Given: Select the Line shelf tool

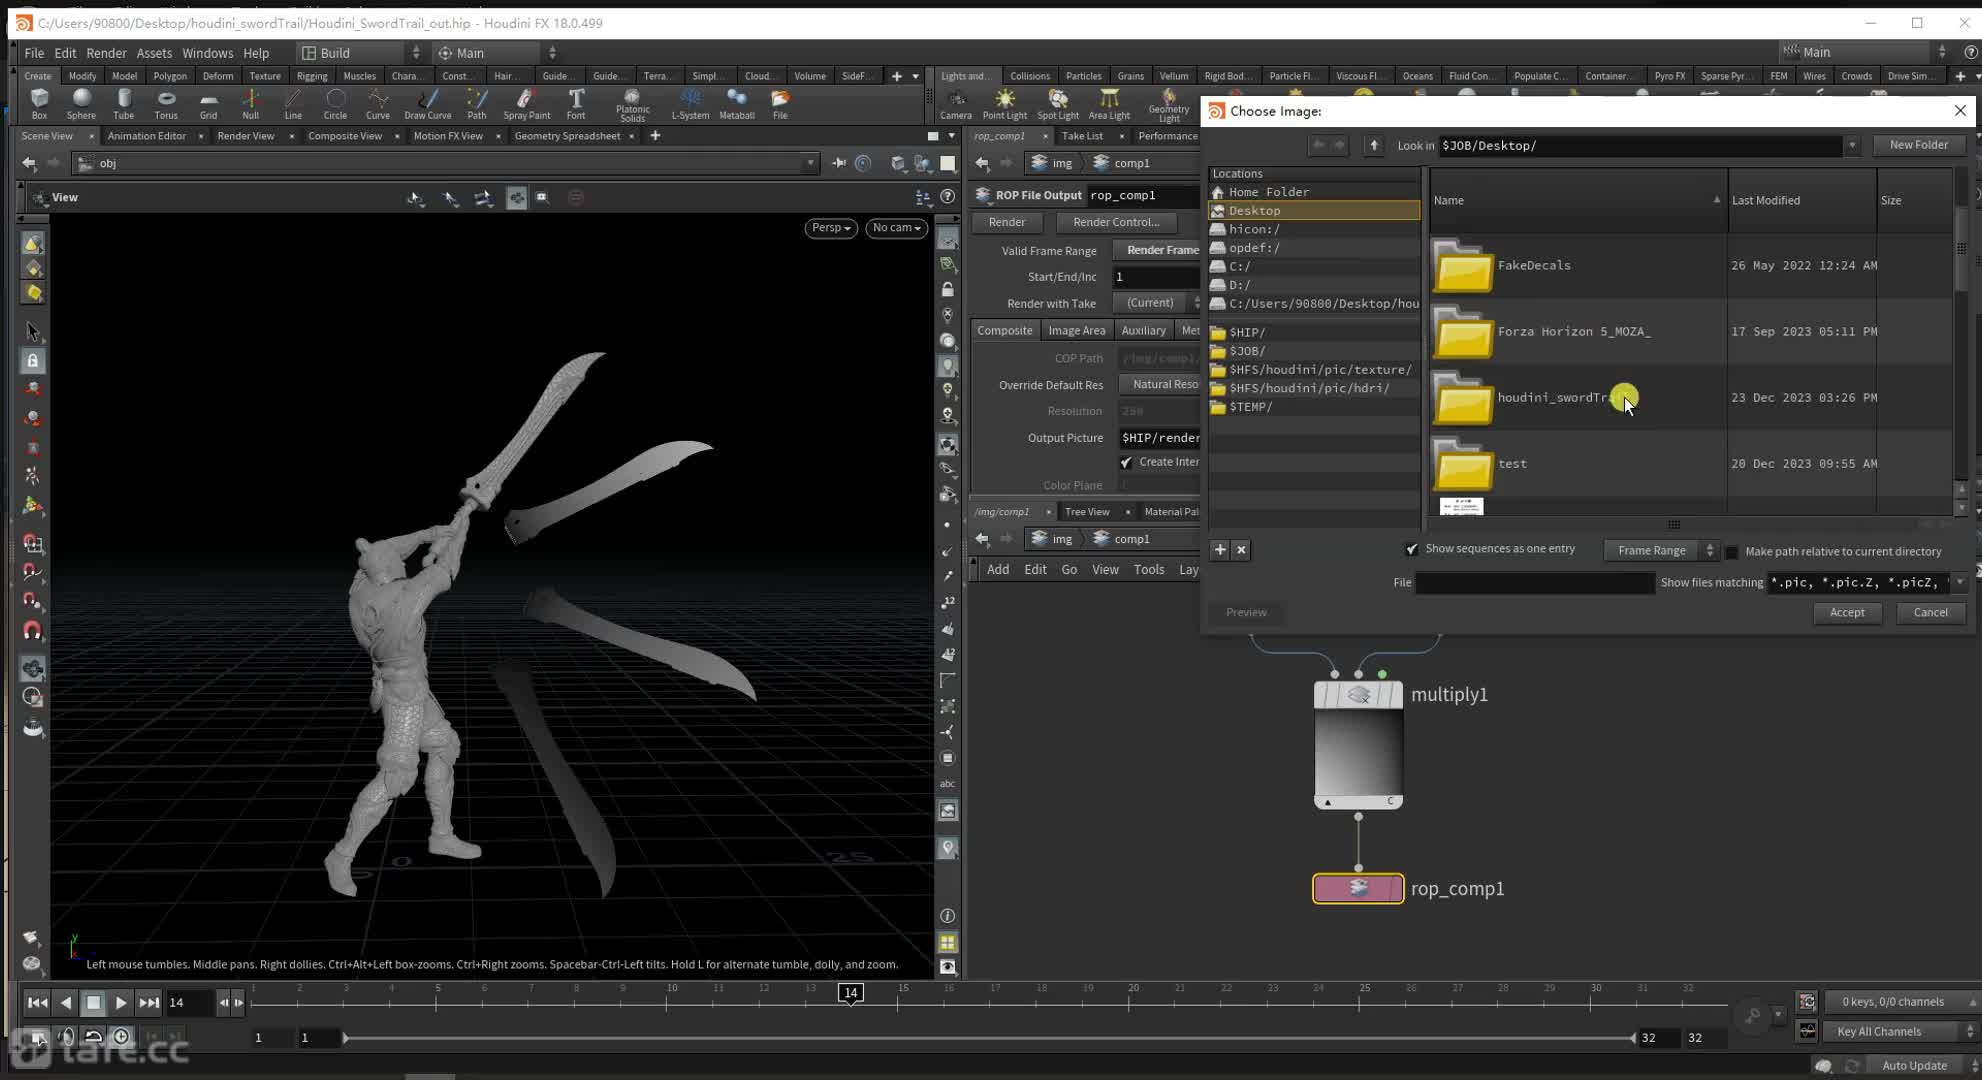Looking at the screenshot, I should coord(293,103).
